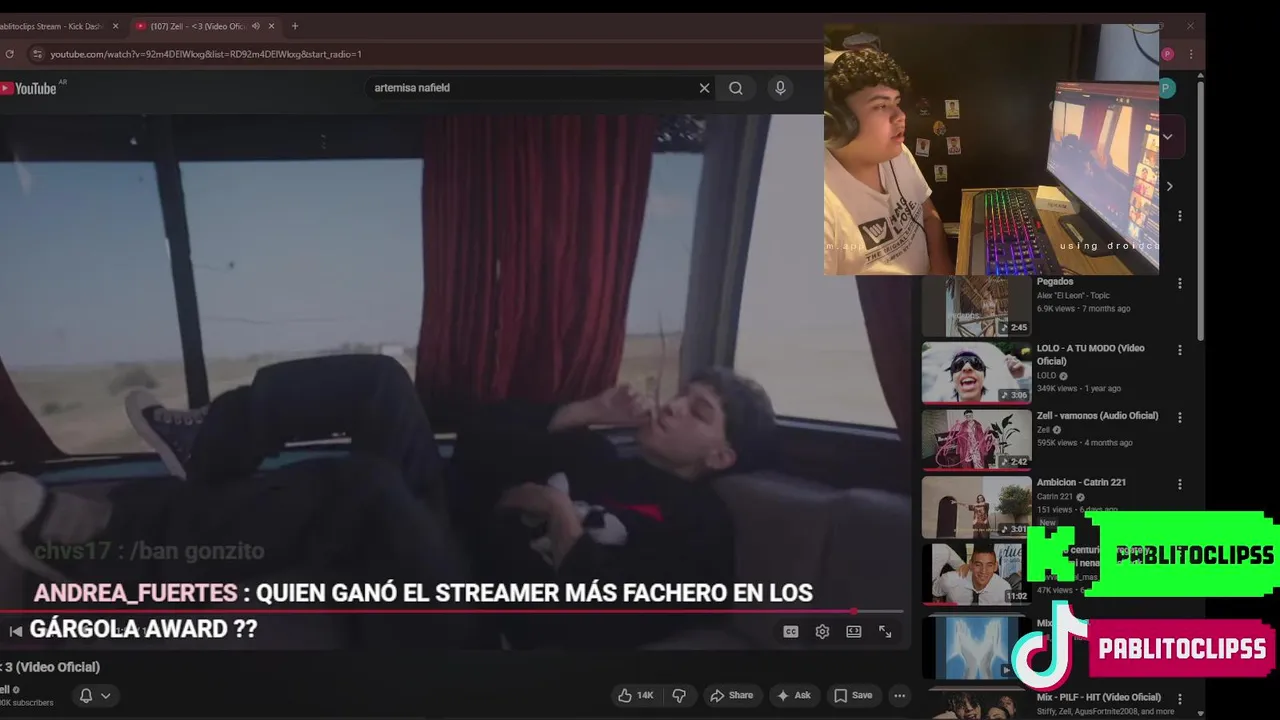Open the more actions ellipsis below the video
Viewport: 1280px width, 720px height.
tap(900, 695)
